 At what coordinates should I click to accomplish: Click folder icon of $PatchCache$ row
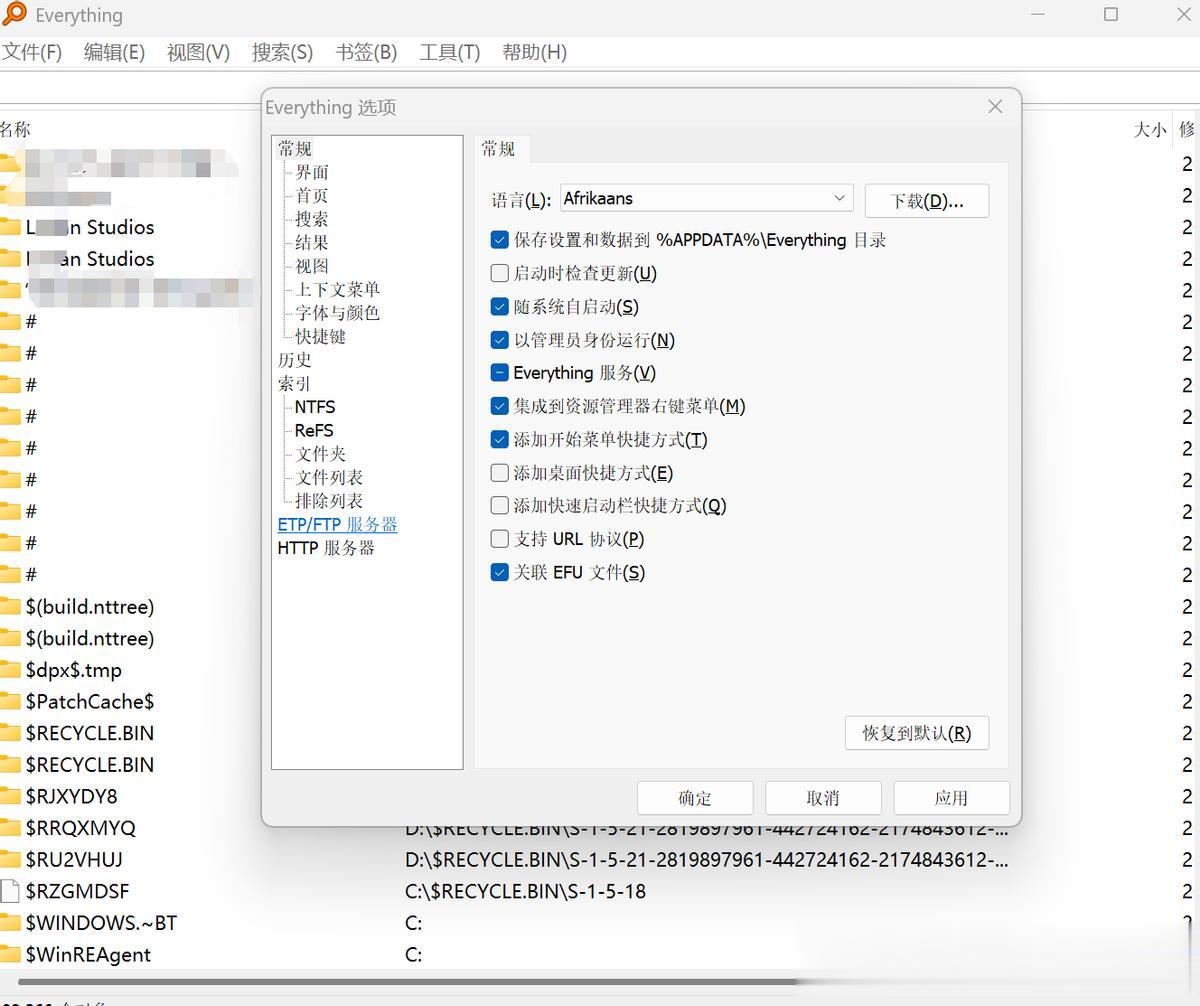9,702
